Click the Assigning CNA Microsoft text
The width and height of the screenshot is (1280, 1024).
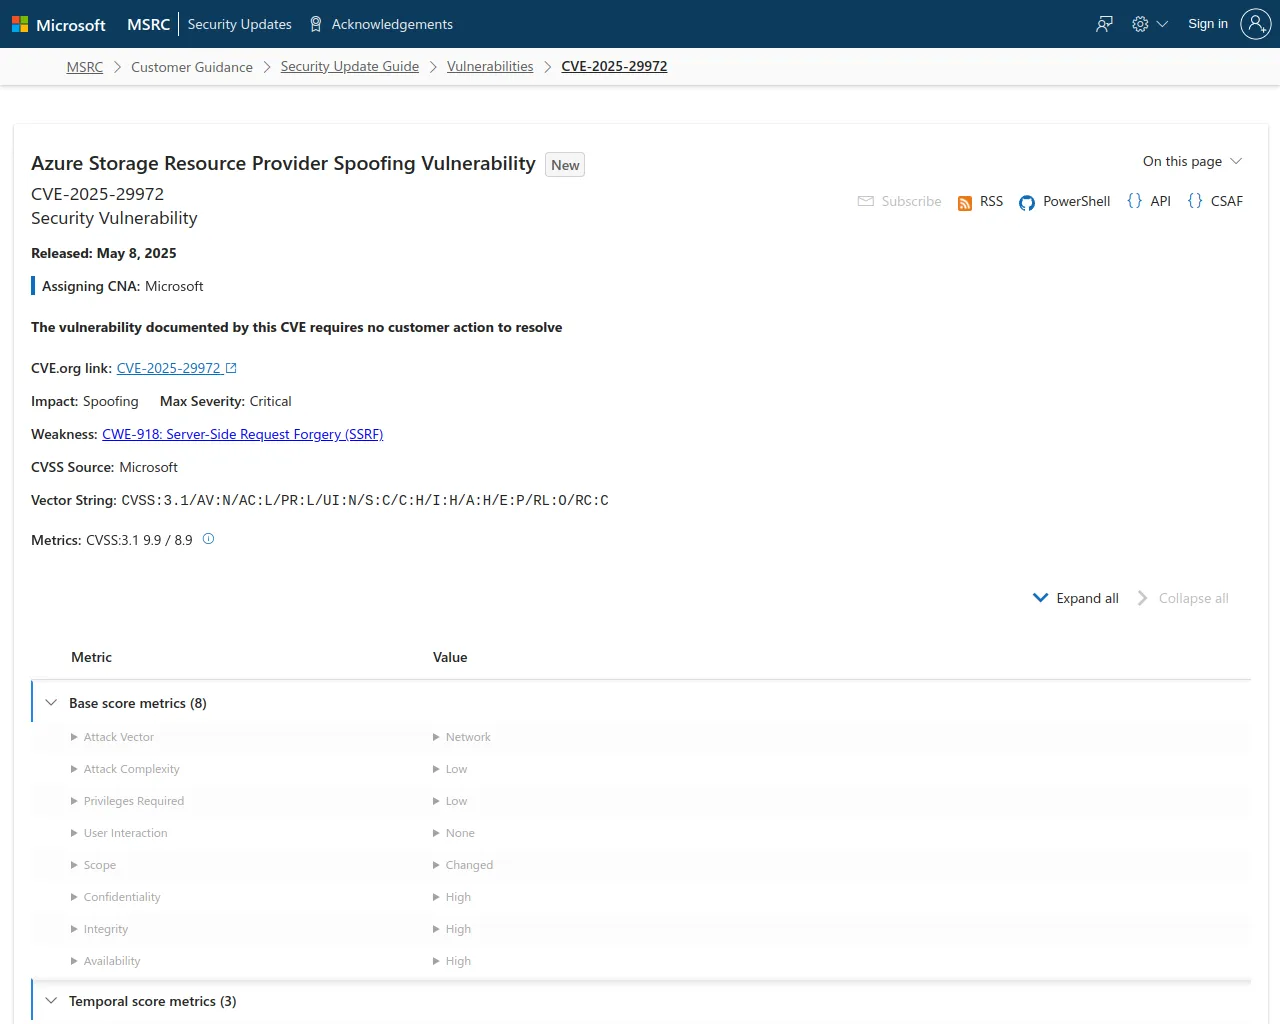122,286
